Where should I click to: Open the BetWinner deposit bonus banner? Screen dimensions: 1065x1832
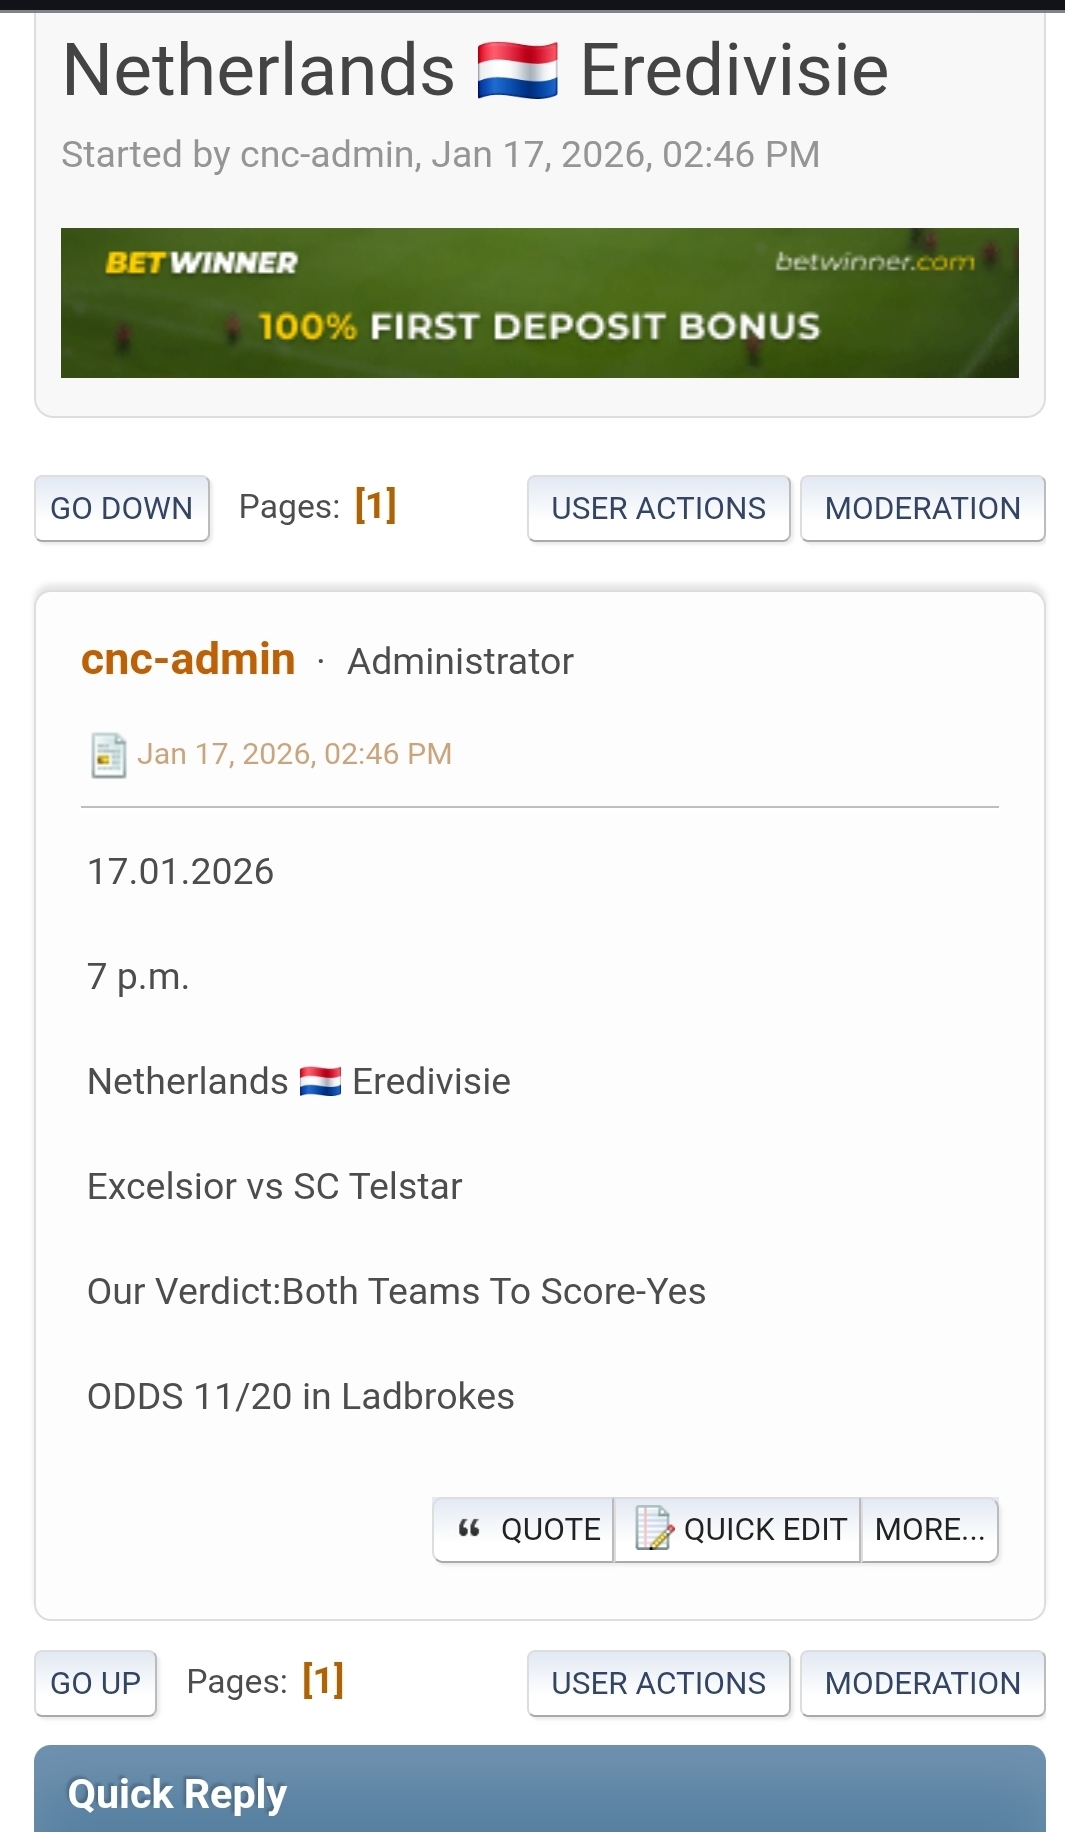point(539,303)
